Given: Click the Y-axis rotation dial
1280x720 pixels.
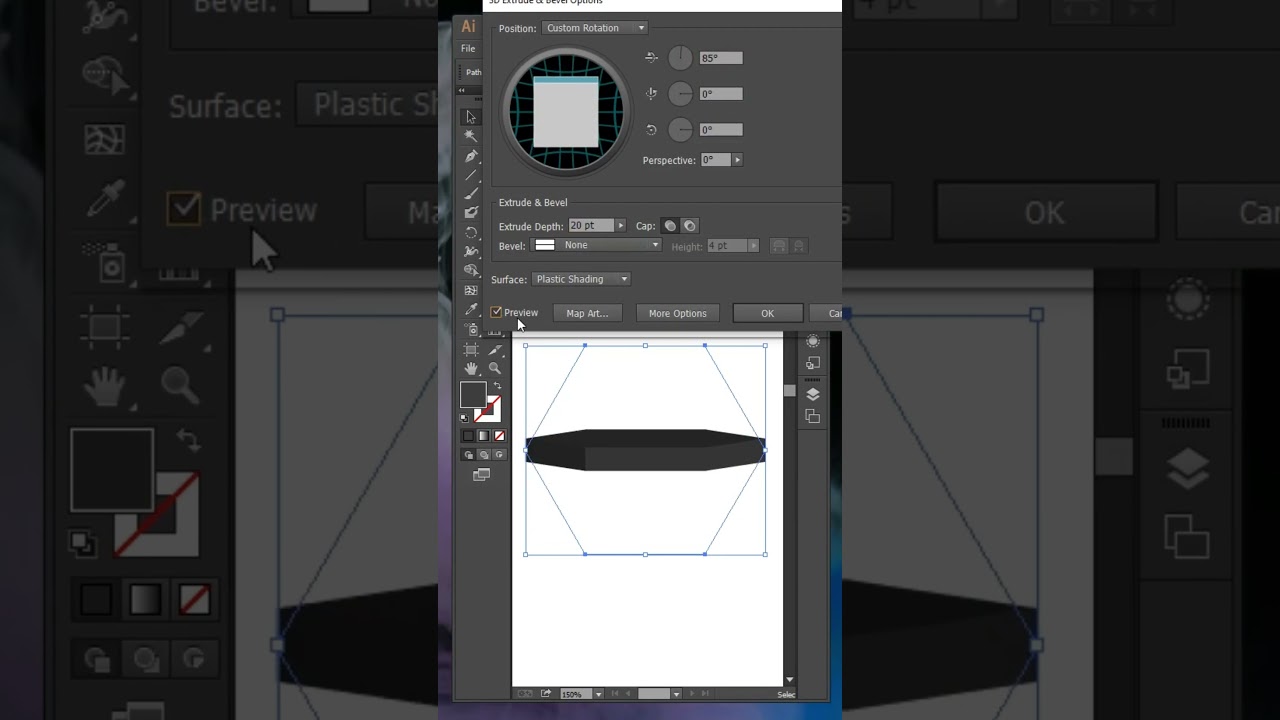Looking at the screenshot, I should point(680,94).
